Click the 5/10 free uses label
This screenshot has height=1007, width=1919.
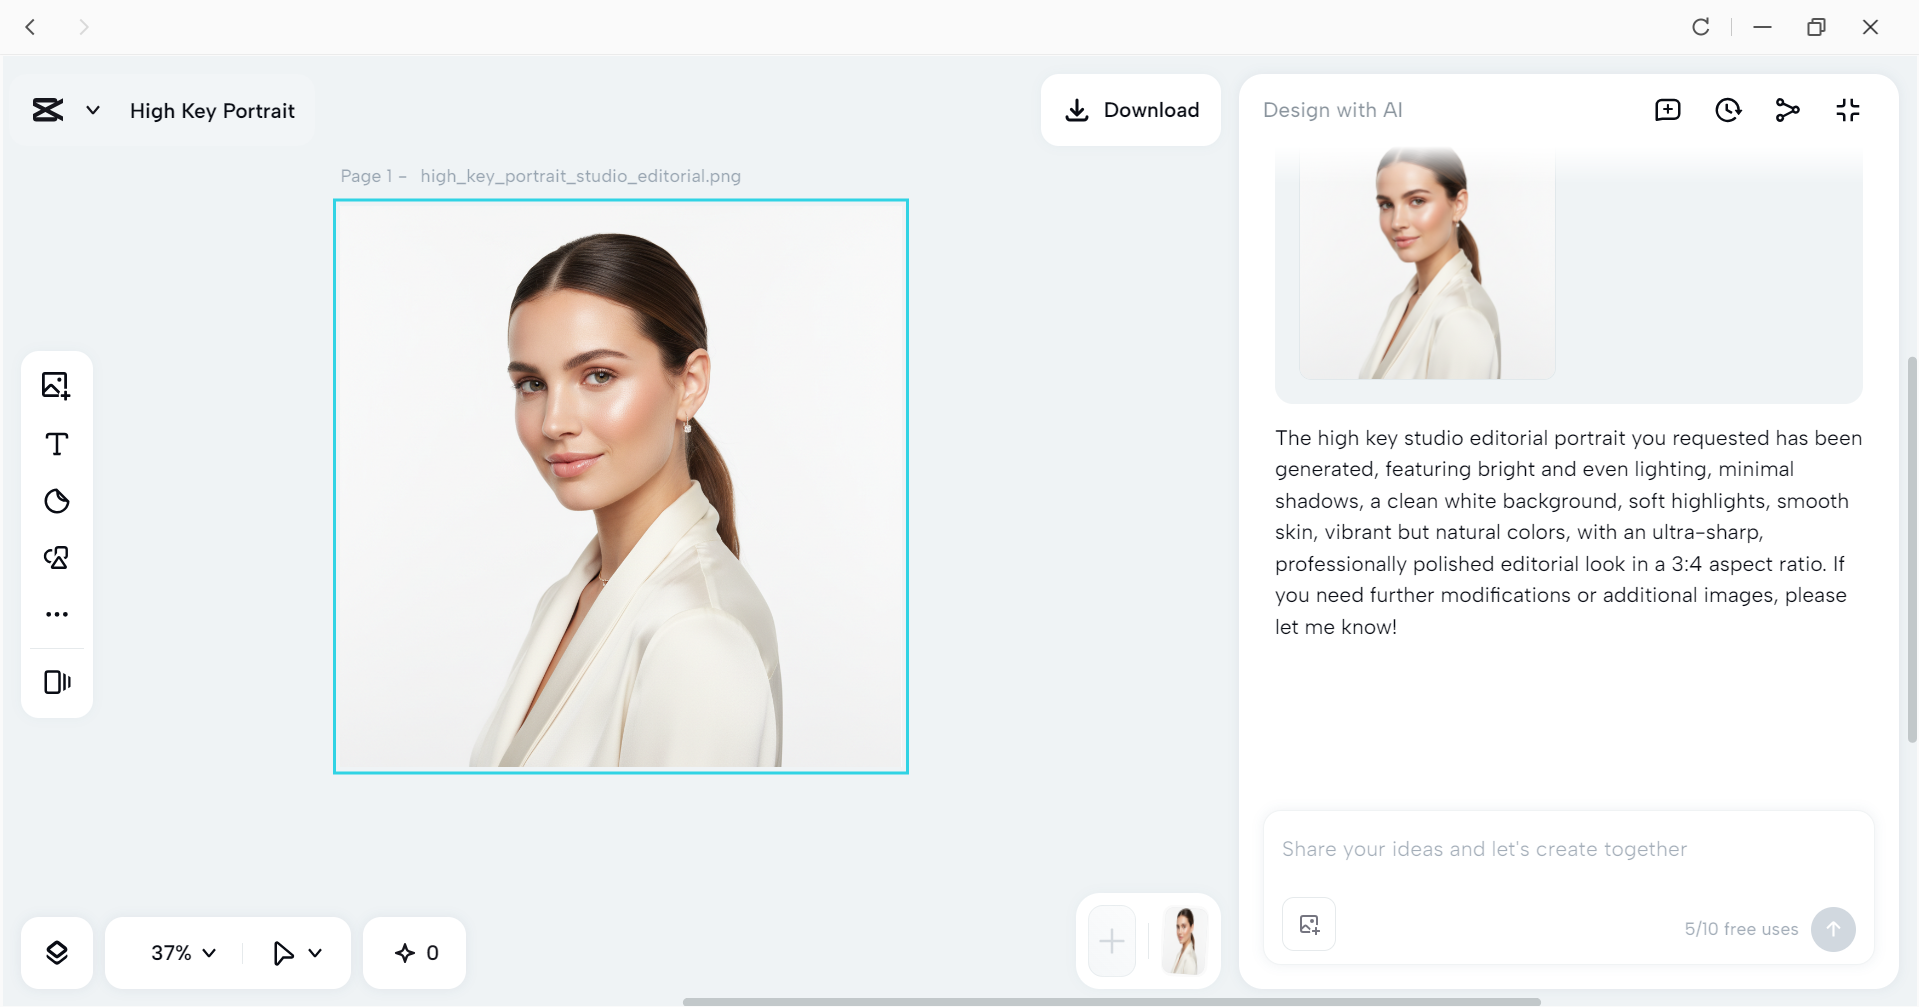tap(1741, 929)
